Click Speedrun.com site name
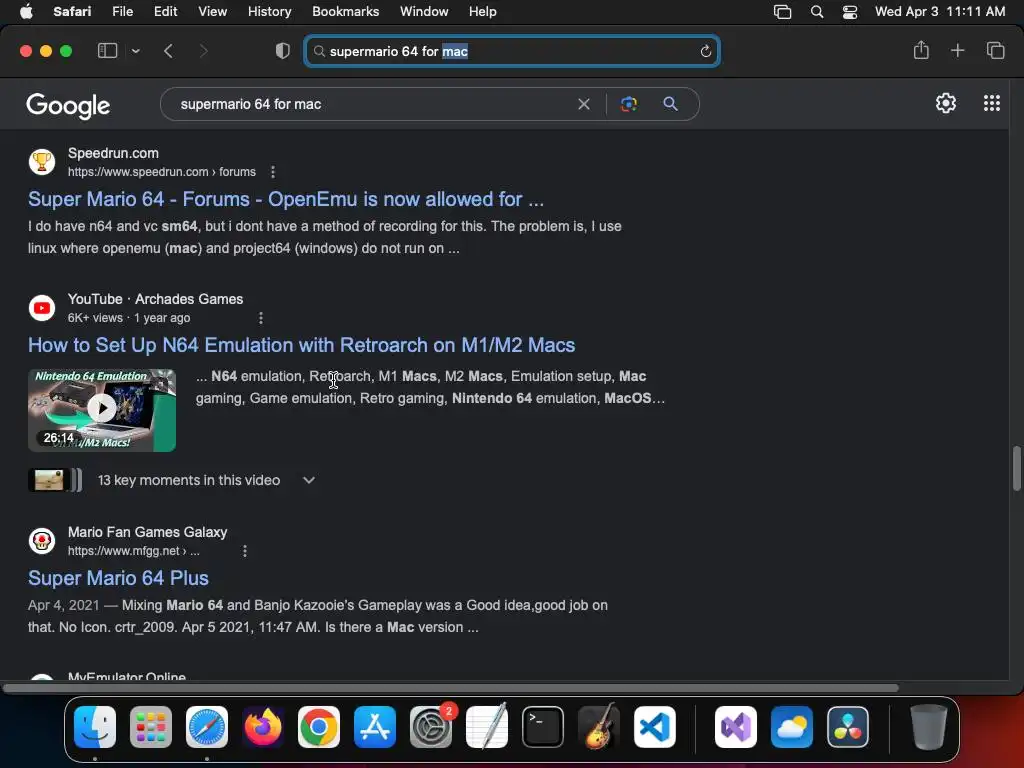The image size is (1024, 768). pos(113,153)
